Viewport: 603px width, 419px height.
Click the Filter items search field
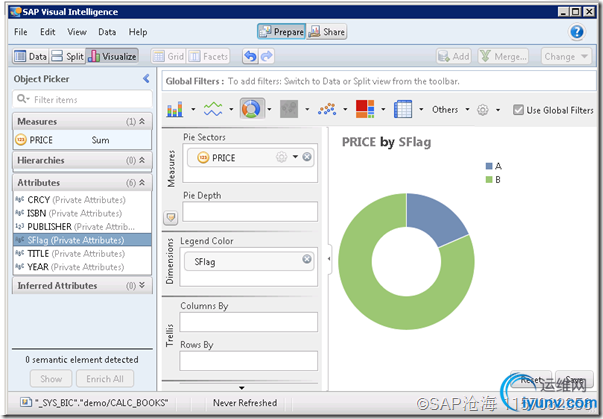click(x=82, y=100)
